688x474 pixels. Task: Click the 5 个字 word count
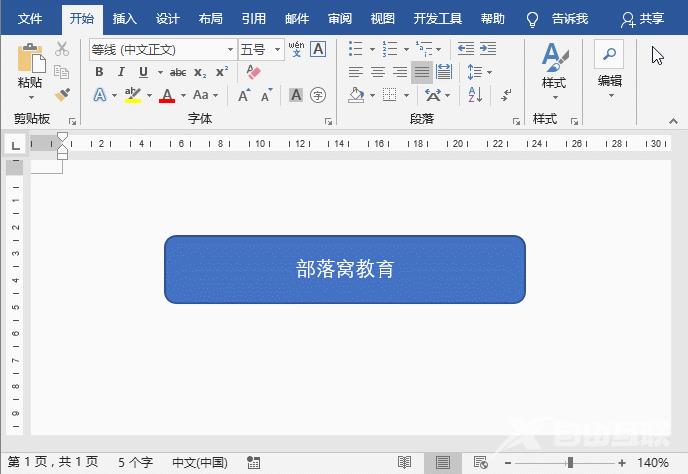click(135, 462)
